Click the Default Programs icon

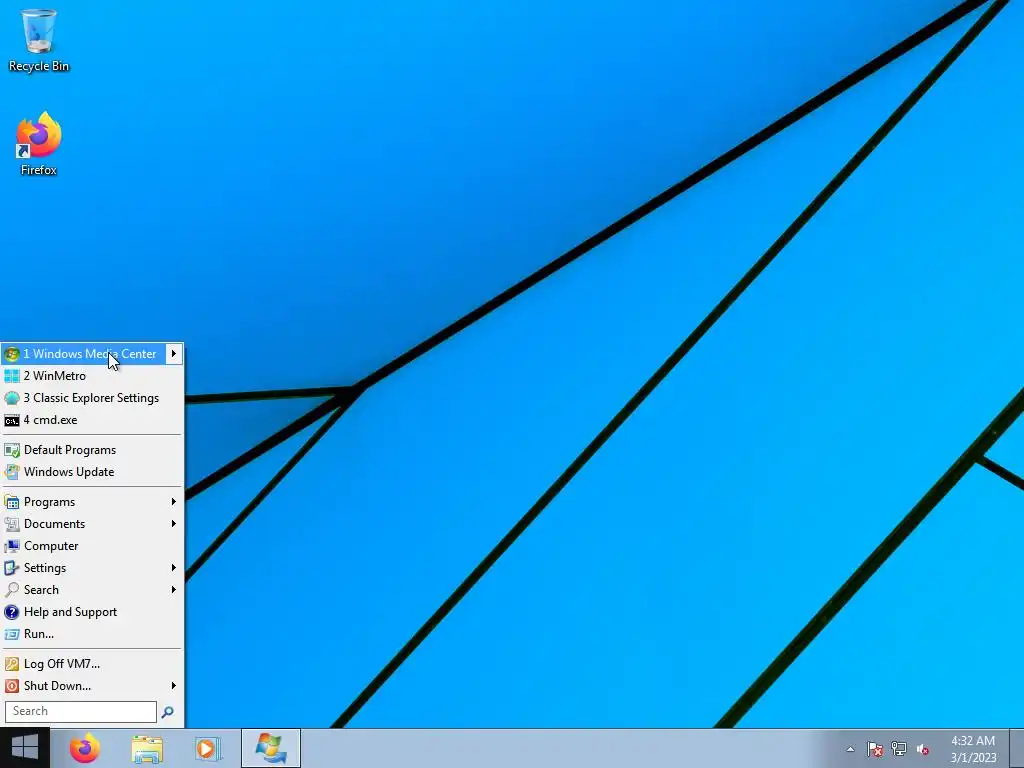pos(12,450)
